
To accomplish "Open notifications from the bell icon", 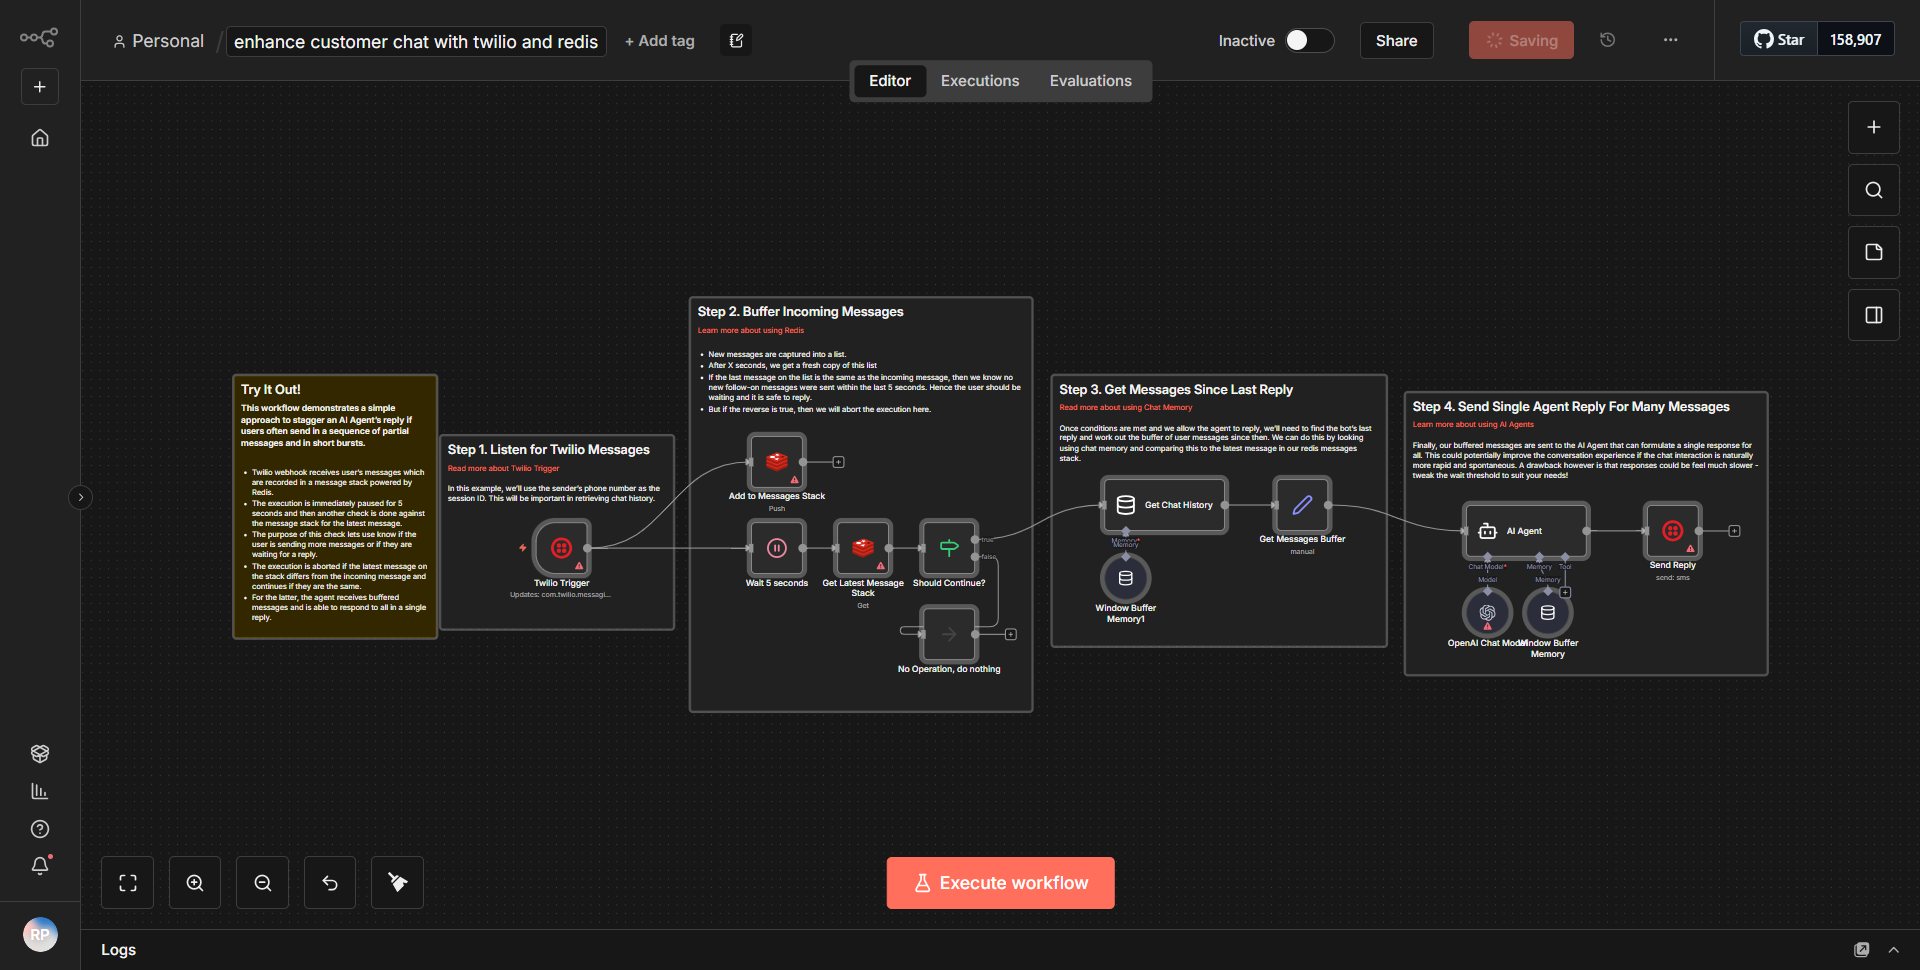I will click(x=40, y=866).
